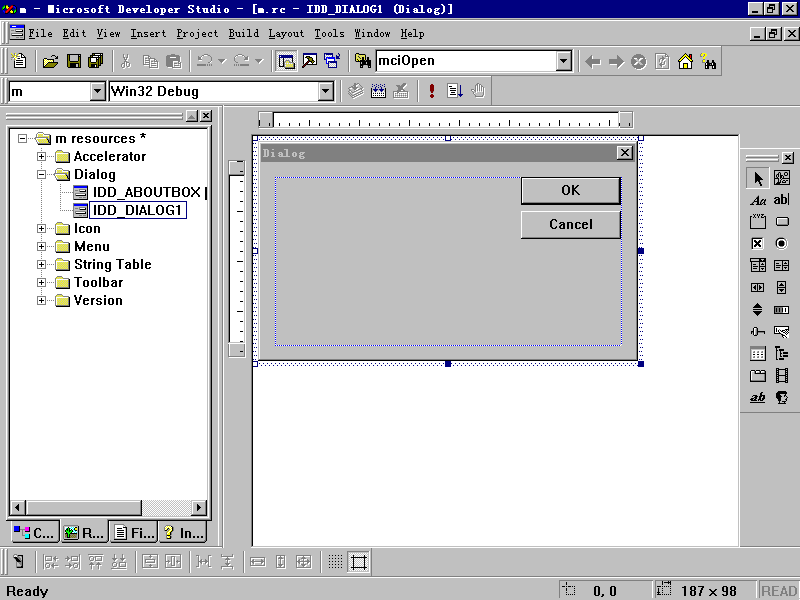Click the hand Insert Breakpoint icon
The height and width of the screenshot is (600, 800).
pyautogui.click(x=478, y=91)
